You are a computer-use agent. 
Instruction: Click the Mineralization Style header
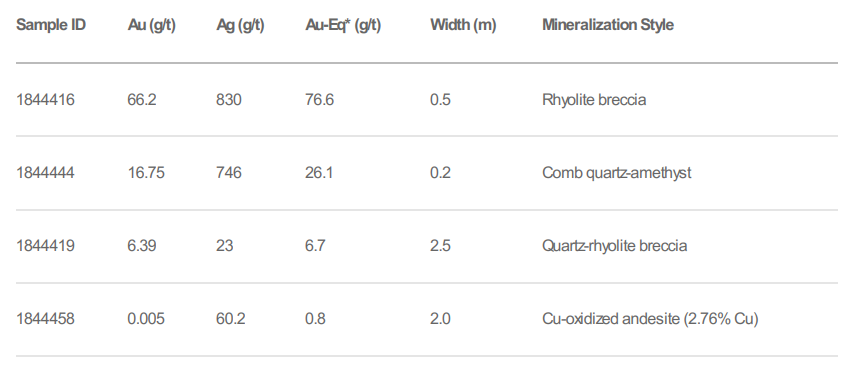[608, 25]
